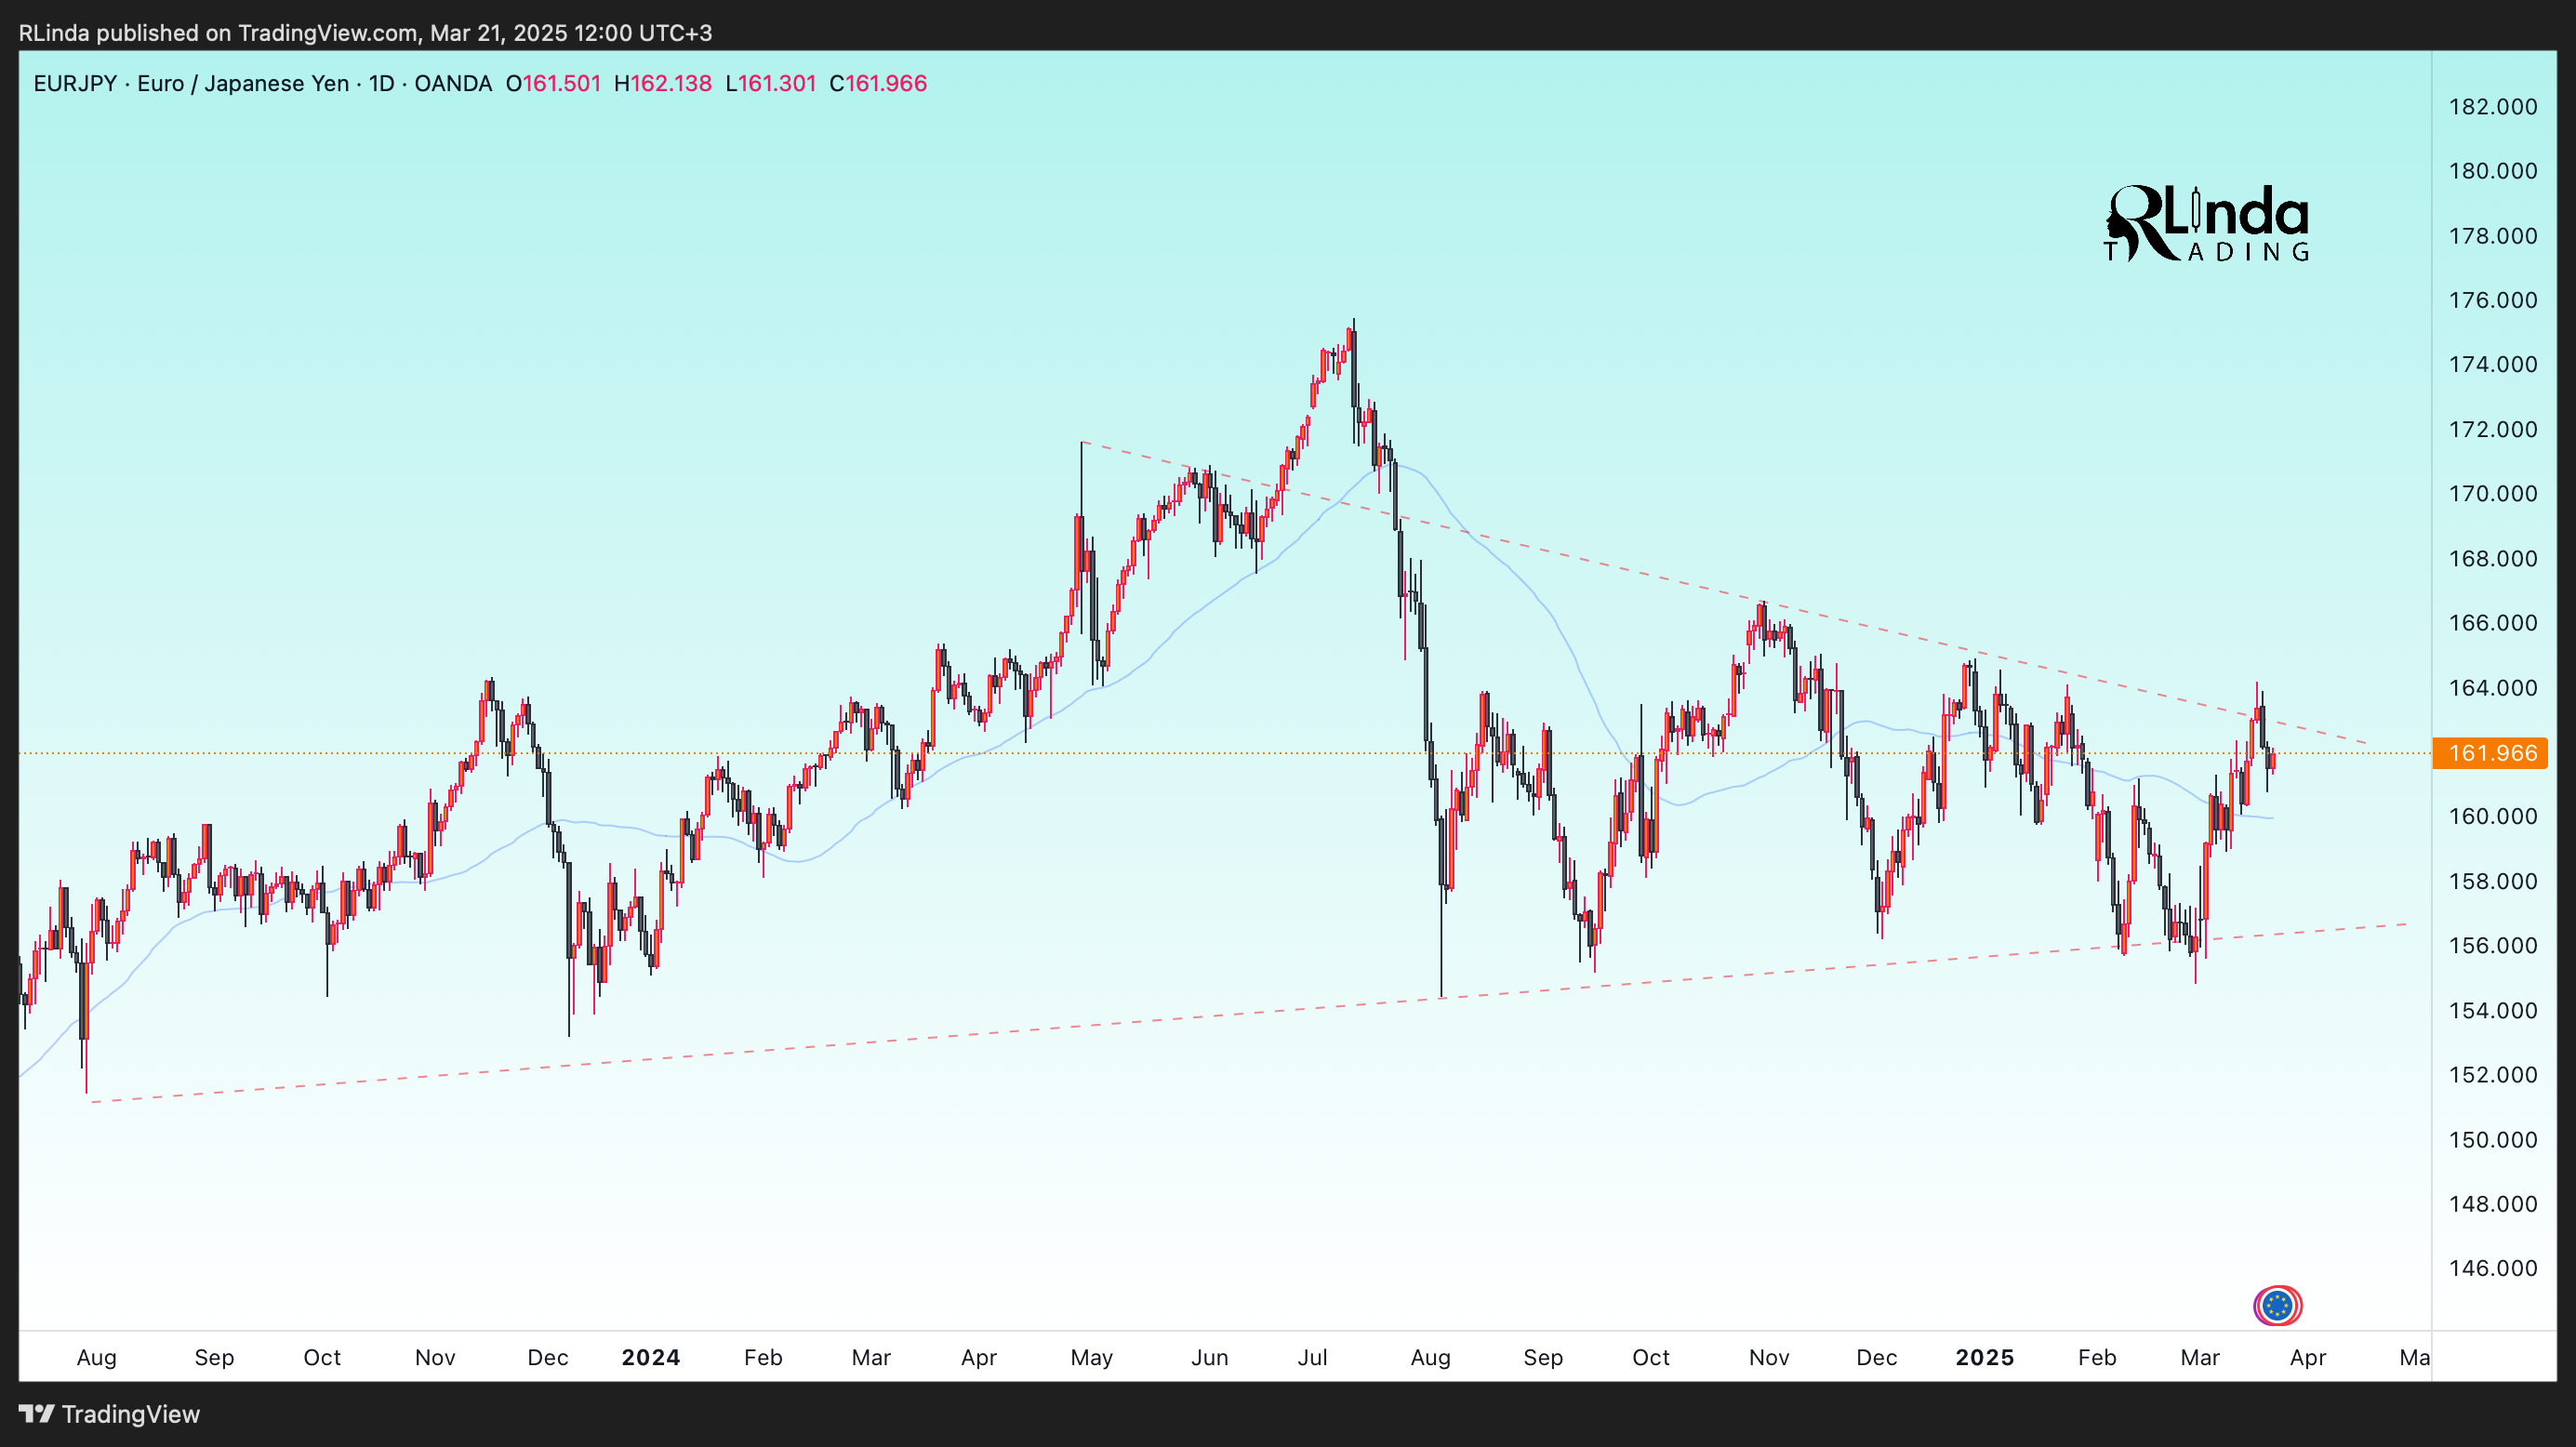Click the open value O161.501
The image size is (2576, 1447).
tap(553, 83)
